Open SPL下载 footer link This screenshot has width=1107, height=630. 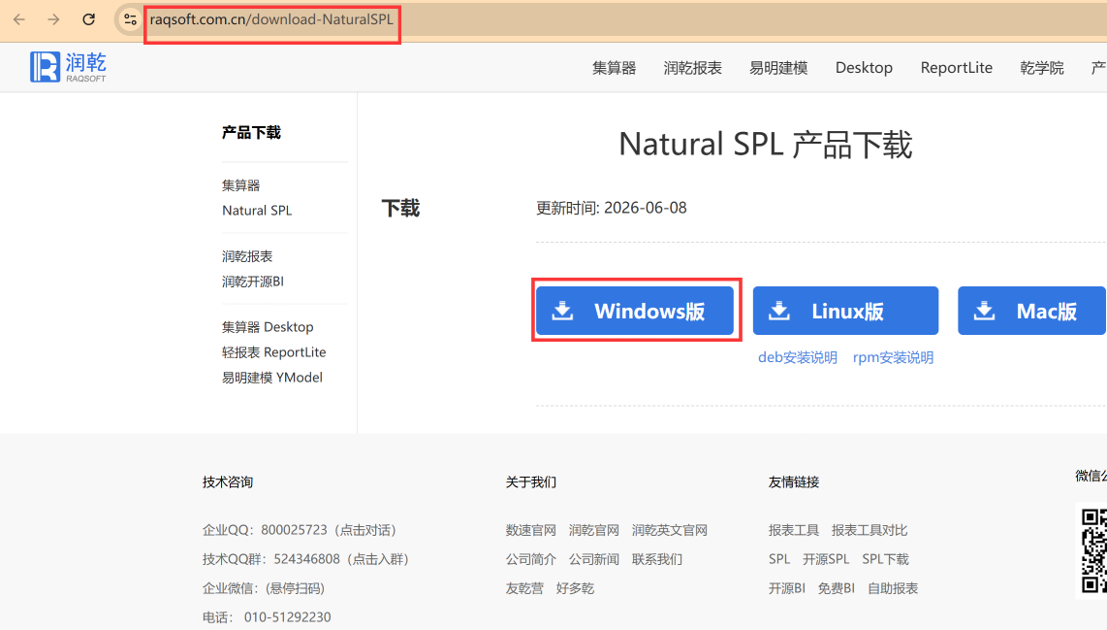coord(885,559)
